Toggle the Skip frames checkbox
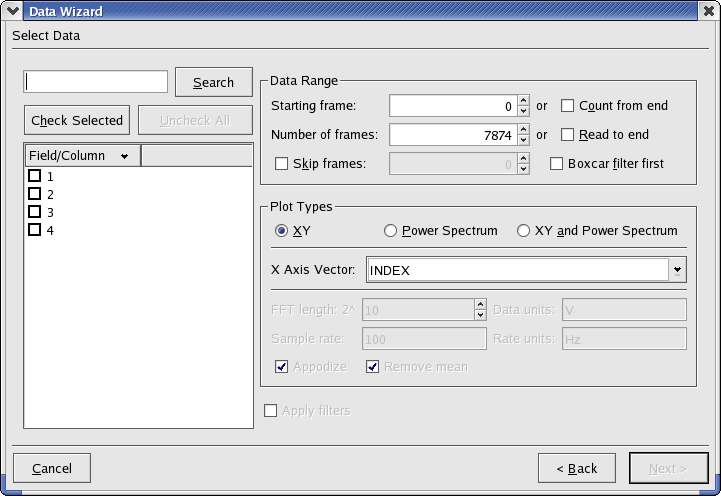 281,164
